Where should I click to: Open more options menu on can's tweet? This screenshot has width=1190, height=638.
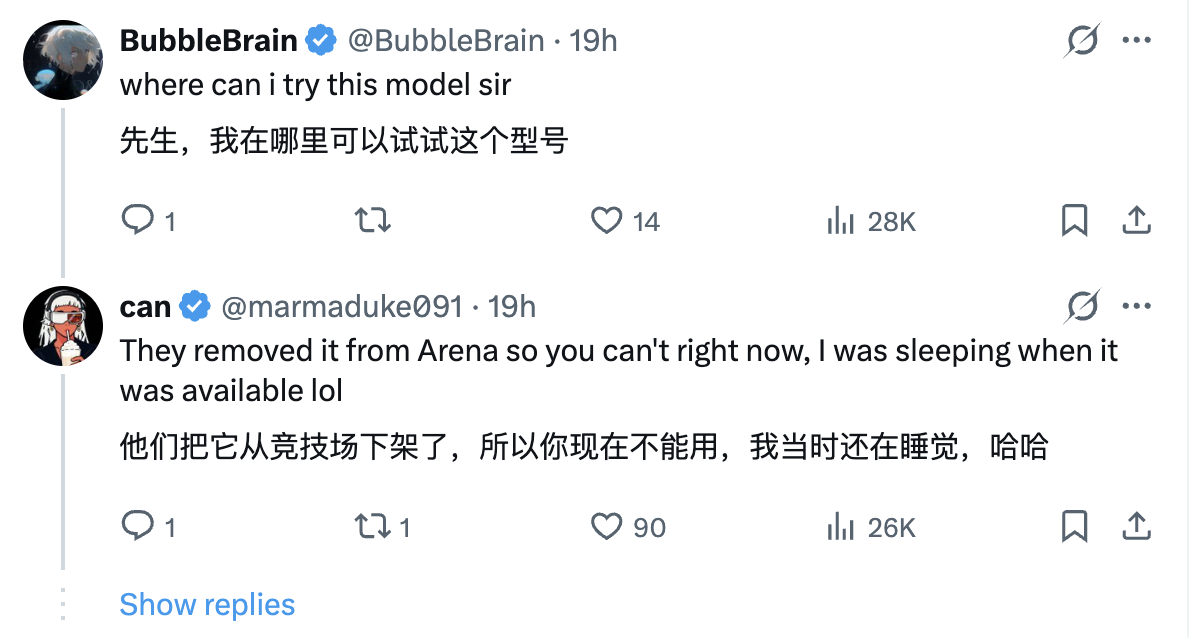pyautogui.click(x=1137, y=305)
